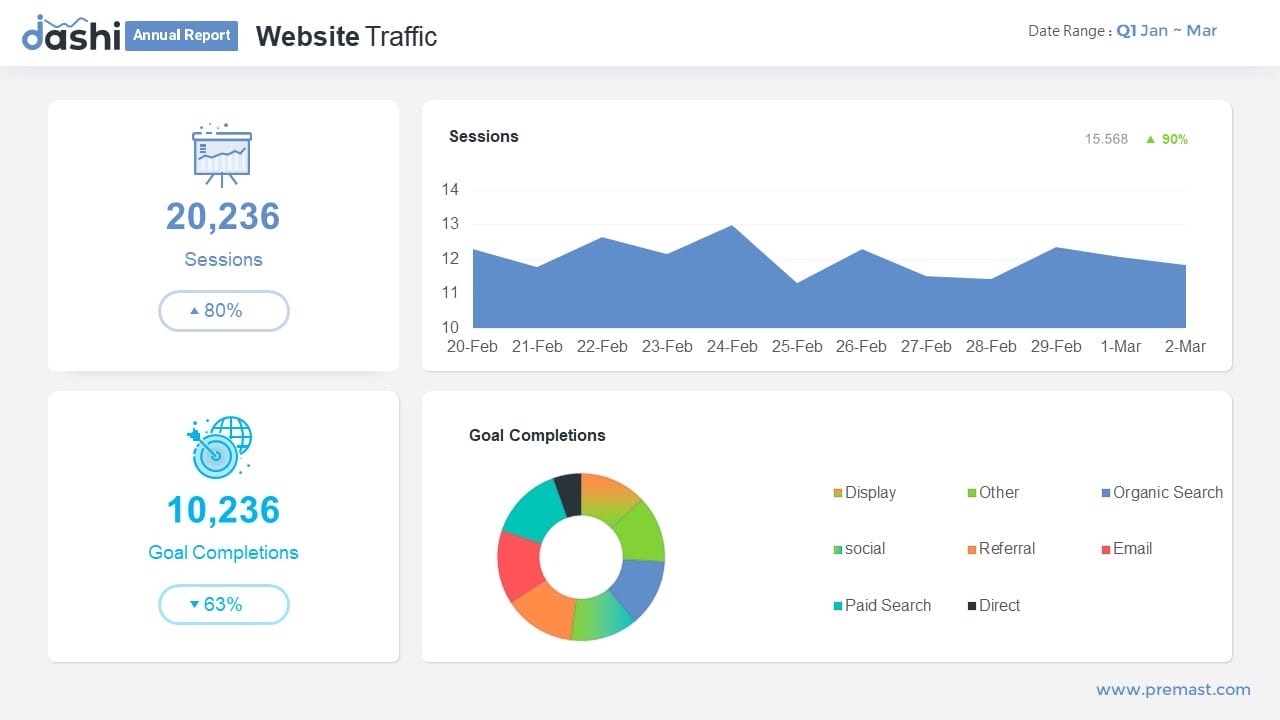
Task: Click the Direct legend label
Action: tap(1000, 606)
